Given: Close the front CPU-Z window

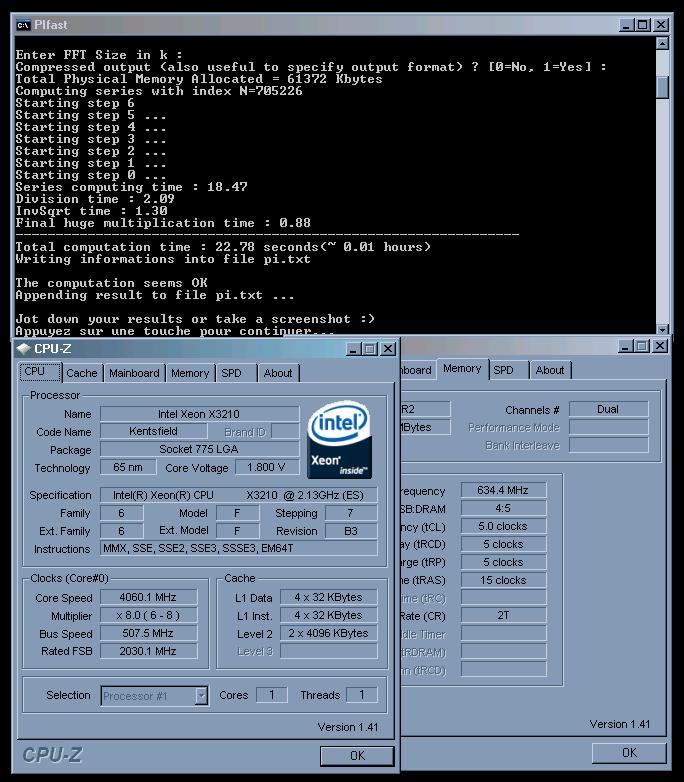Looking at the screenshot, I should [x=388, y=349].
